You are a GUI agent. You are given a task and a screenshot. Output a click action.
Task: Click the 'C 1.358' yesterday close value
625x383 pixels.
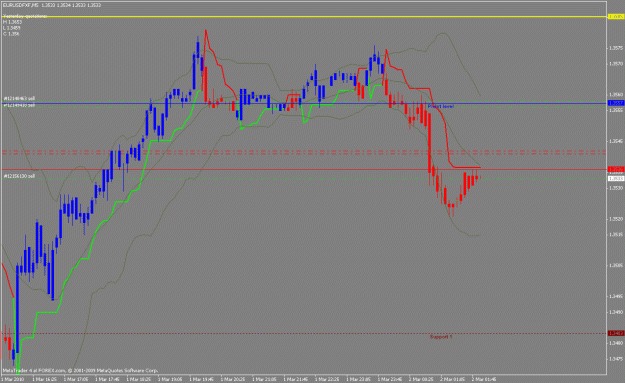pos(11,34)
